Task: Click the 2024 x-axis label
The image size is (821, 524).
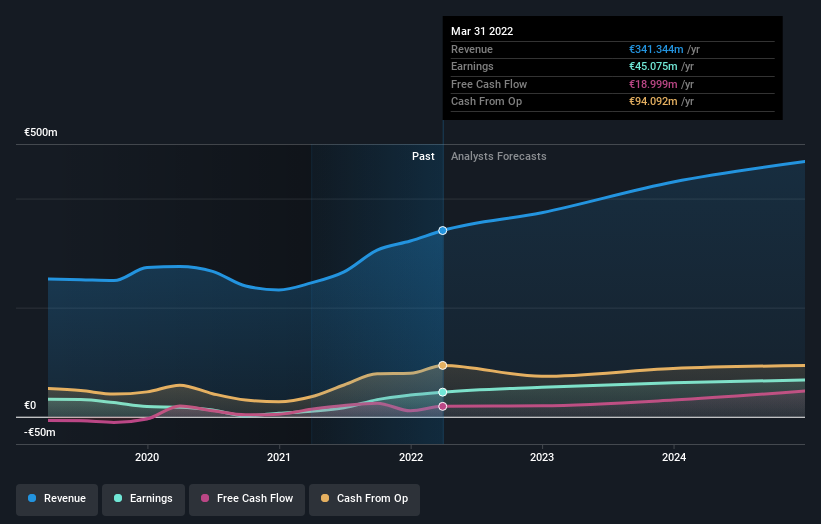Action: [x=674, y=457]
